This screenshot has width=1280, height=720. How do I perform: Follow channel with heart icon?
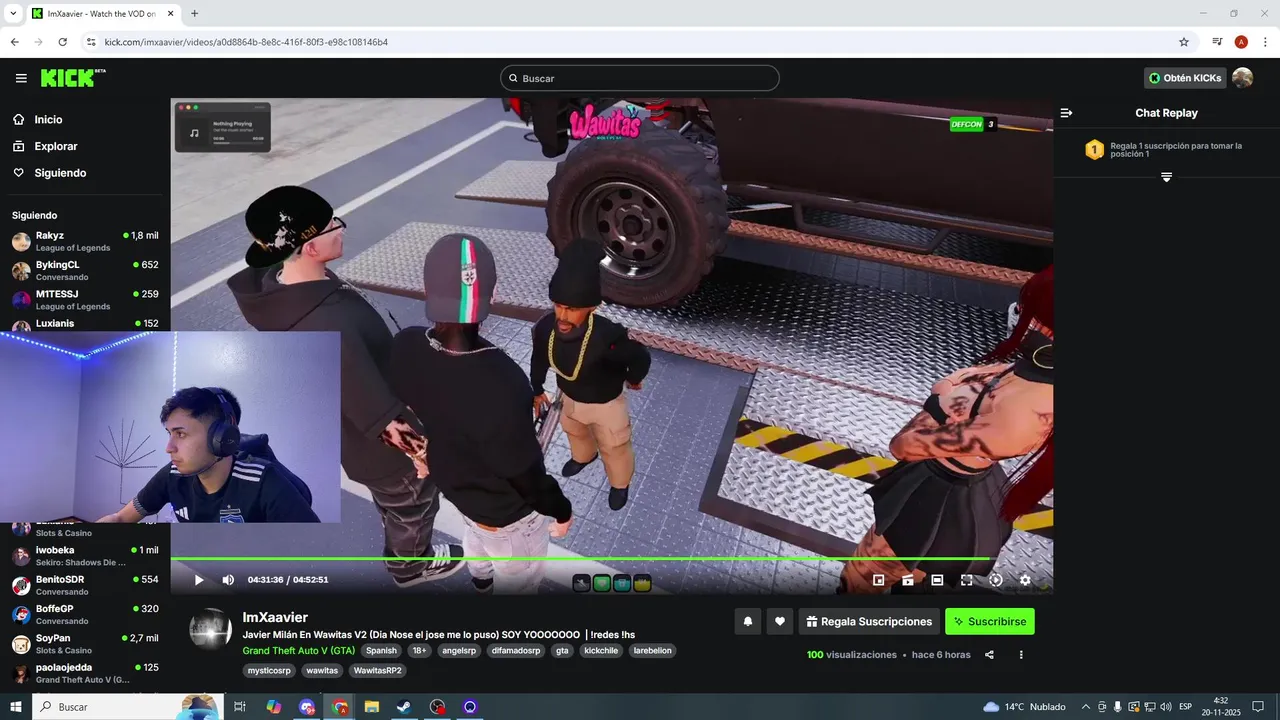click(x=780, y=621)
